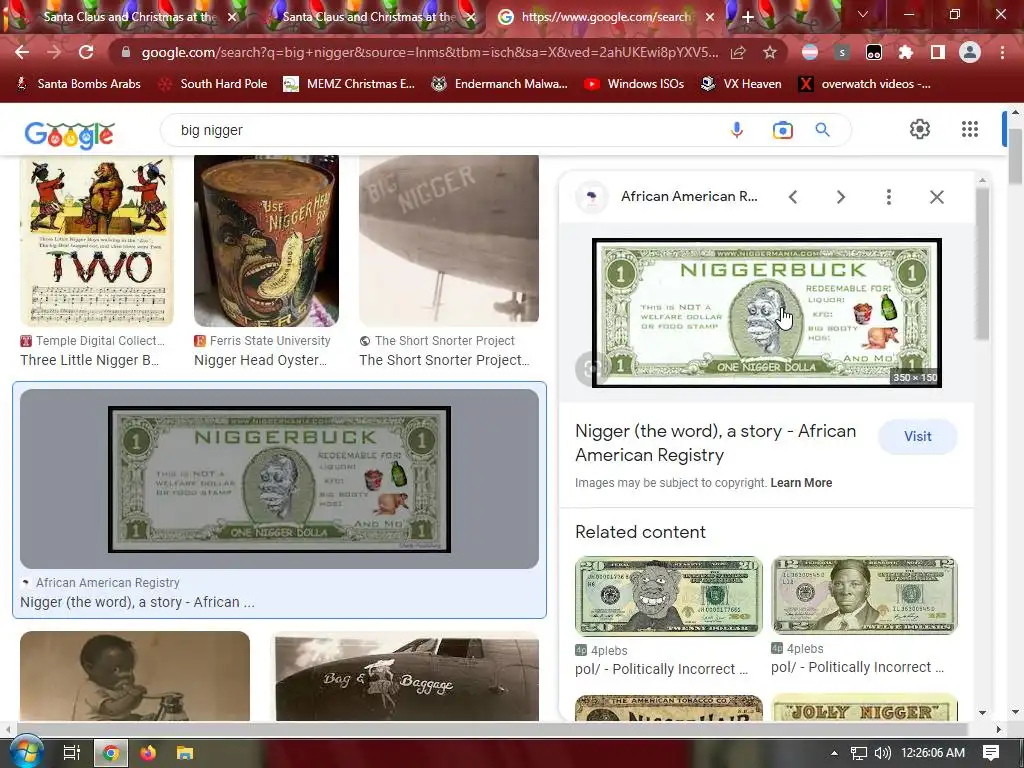Screen dimensions: 1024x768
Task: Open the gray S extension icon
Action: pyautogui.click(x=842, y=52)
